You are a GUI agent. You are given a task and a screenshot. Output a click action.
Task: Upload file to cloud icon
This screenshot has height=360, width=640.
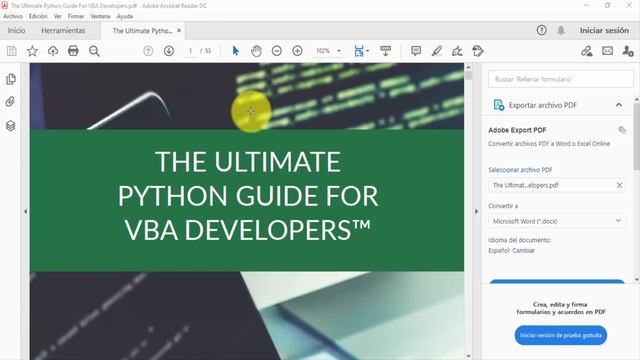53,51
